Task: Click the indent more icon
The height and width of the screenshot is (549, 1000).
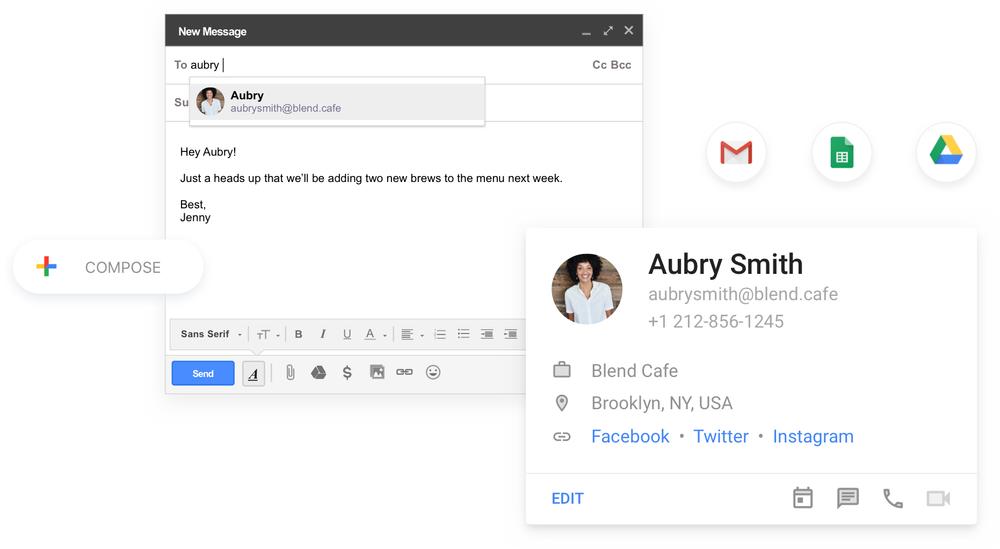Action: click(x=510, y=334)
